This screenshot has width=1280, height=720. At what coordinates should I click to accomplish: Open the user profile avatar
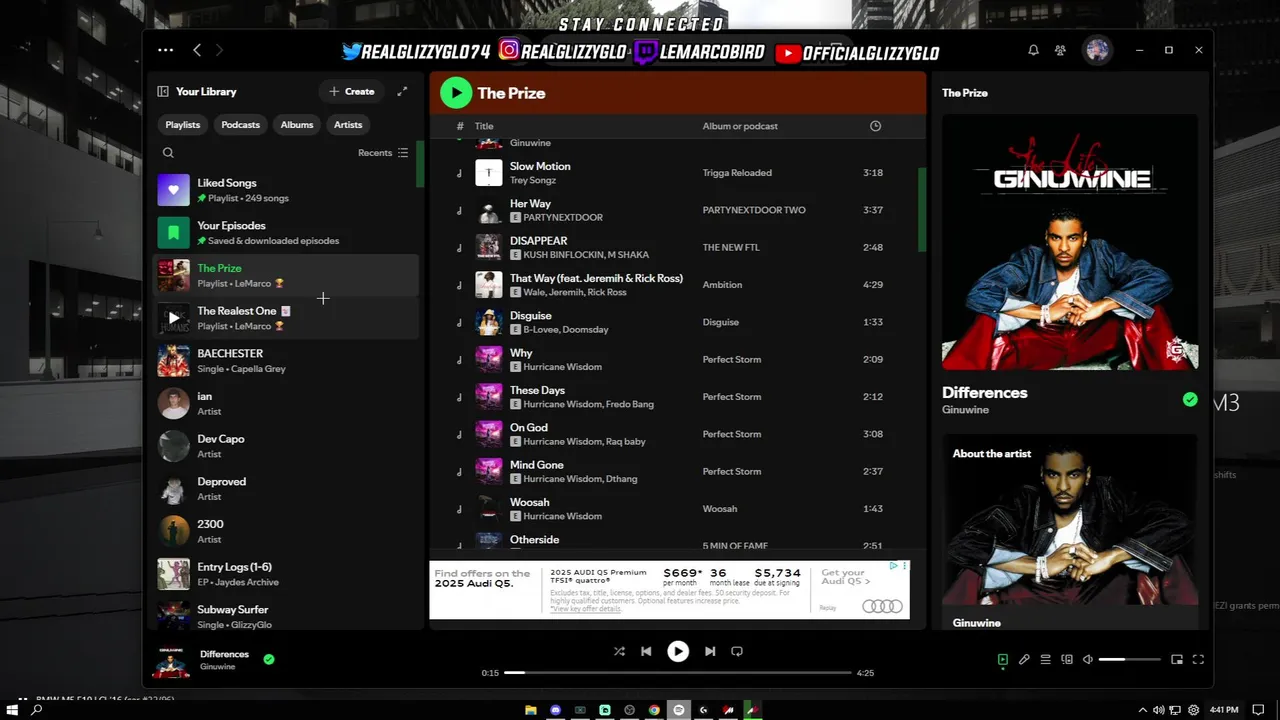pos(1097,50)
